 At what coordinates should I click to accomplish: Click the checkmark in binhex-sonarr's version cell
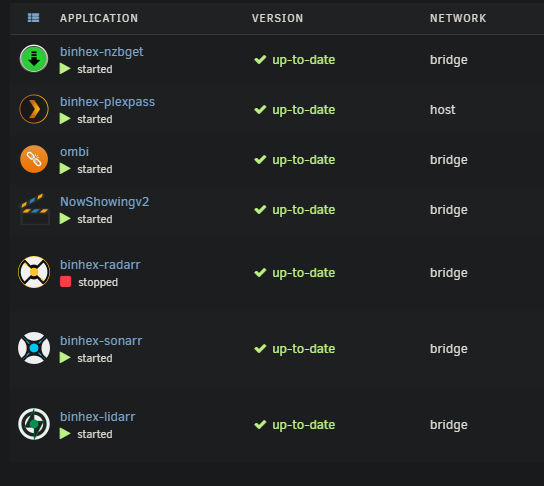pos(260,349)
